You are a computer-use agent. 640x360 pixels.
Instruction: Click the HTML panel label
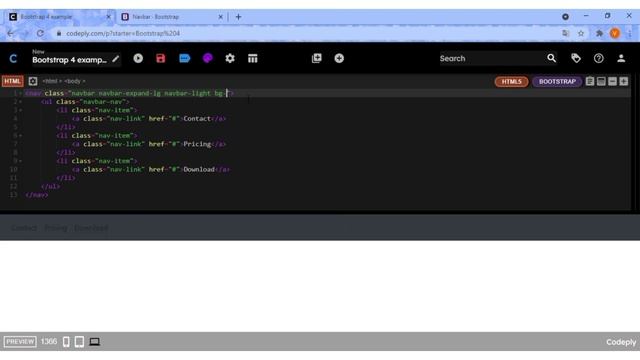tap(12, 81)
